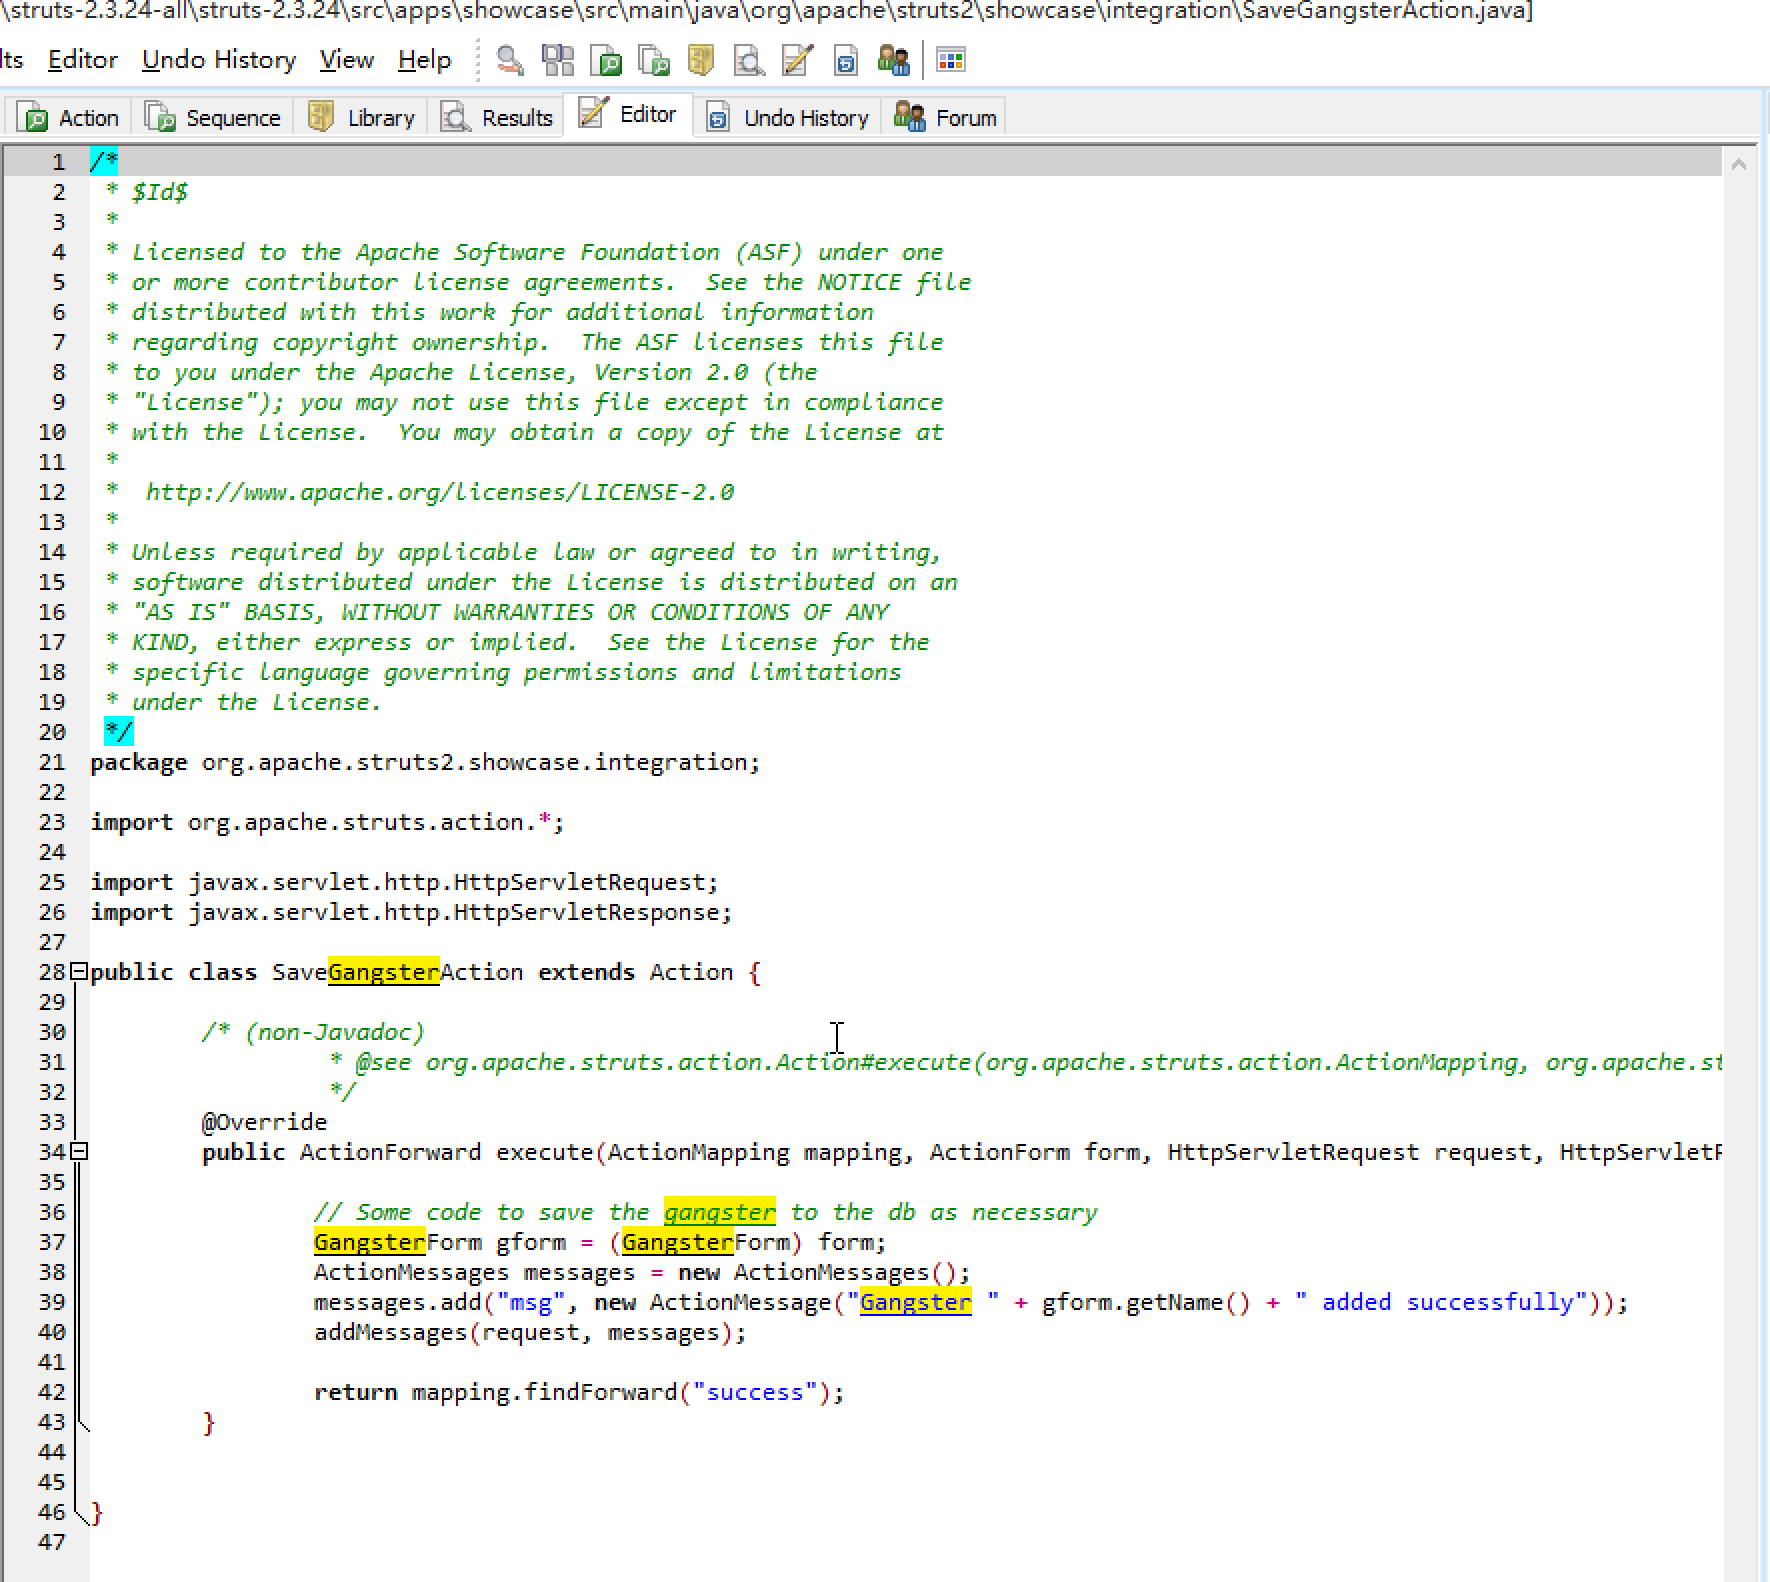Click the Editor pencil toolbar icon
The height and width of the screenshot is (1582, 1770).
[x=797, y=61]
